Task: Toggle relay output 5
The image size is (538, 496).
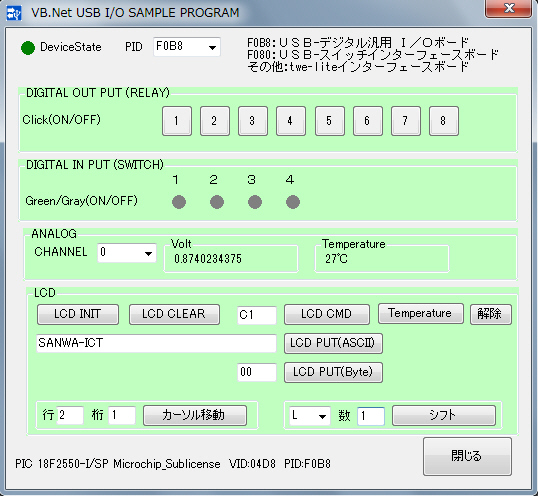Action: (330, 121)
